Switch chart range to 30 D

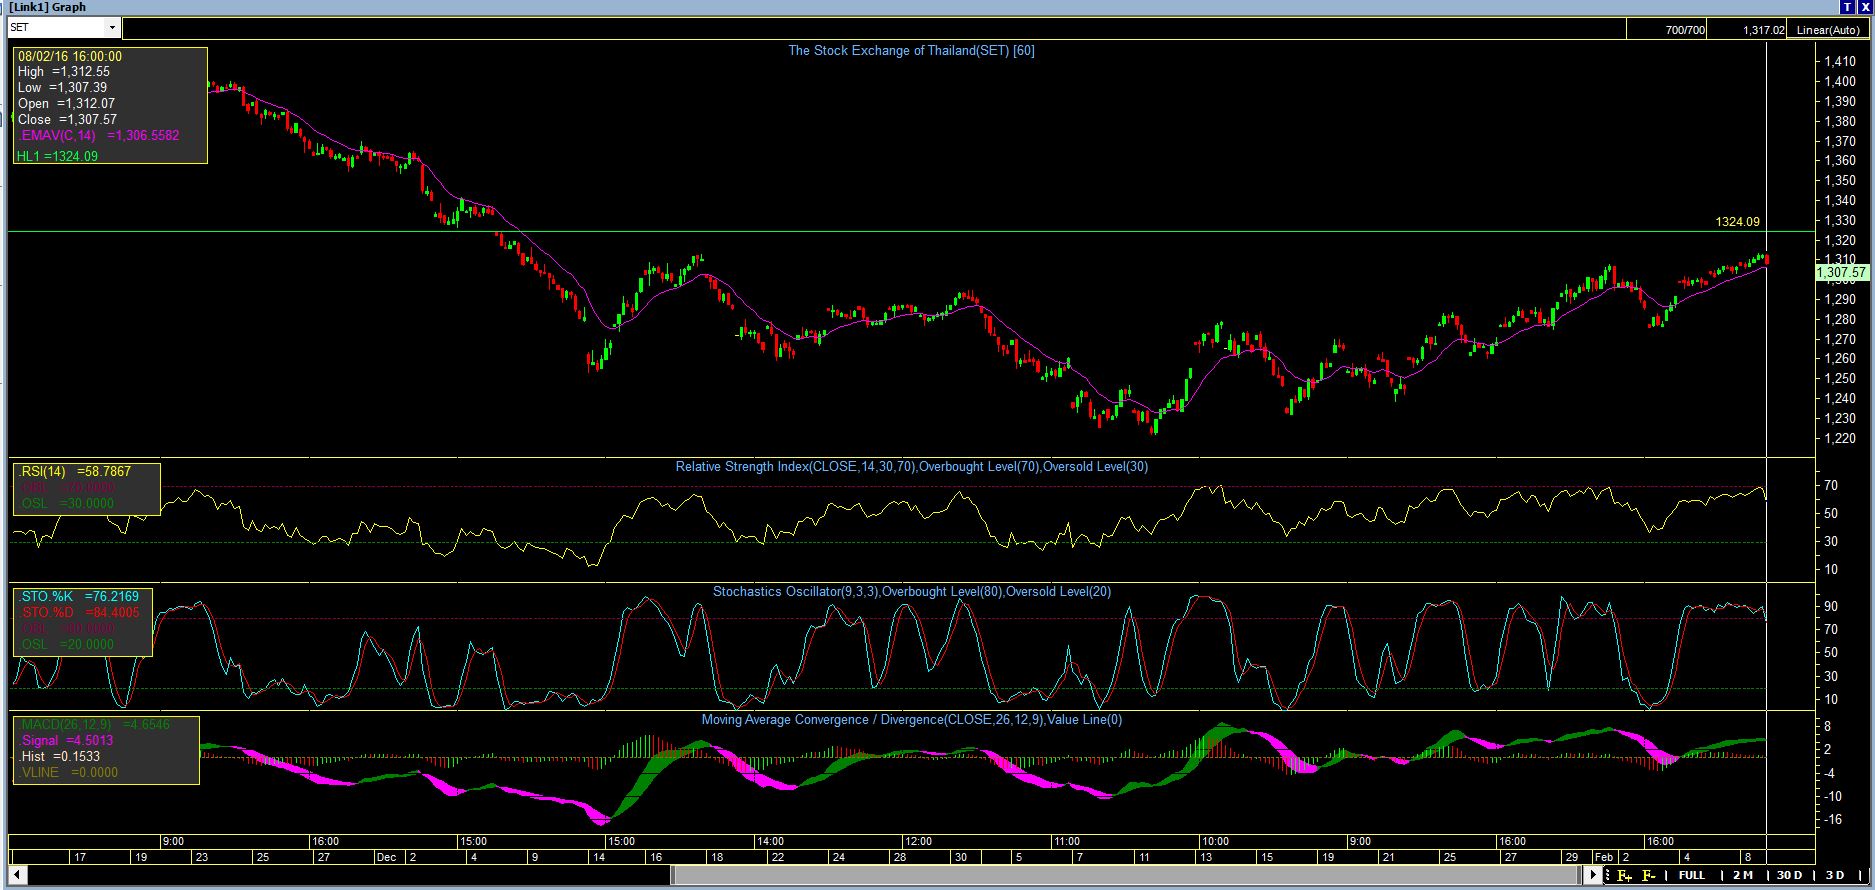pyautogui.click(x=1789, y=876)
